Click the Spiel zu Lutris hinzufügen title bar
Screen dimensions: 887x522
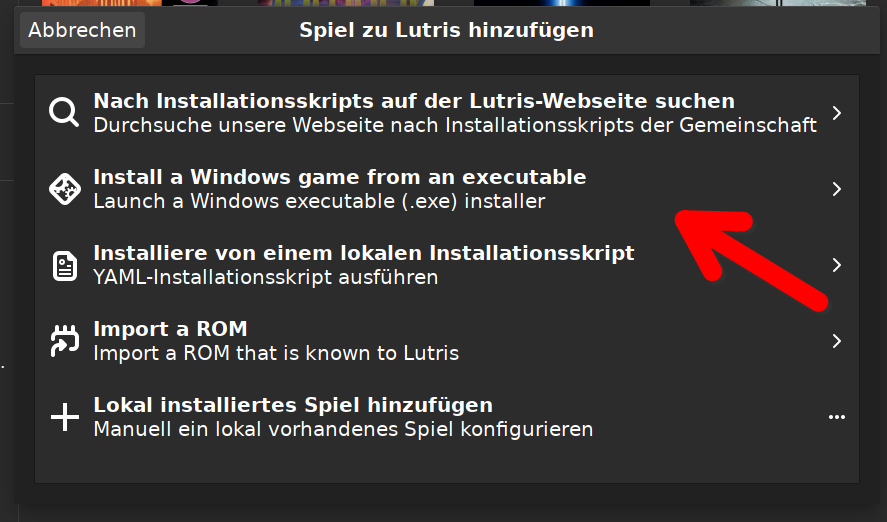(x=446, y=30)
